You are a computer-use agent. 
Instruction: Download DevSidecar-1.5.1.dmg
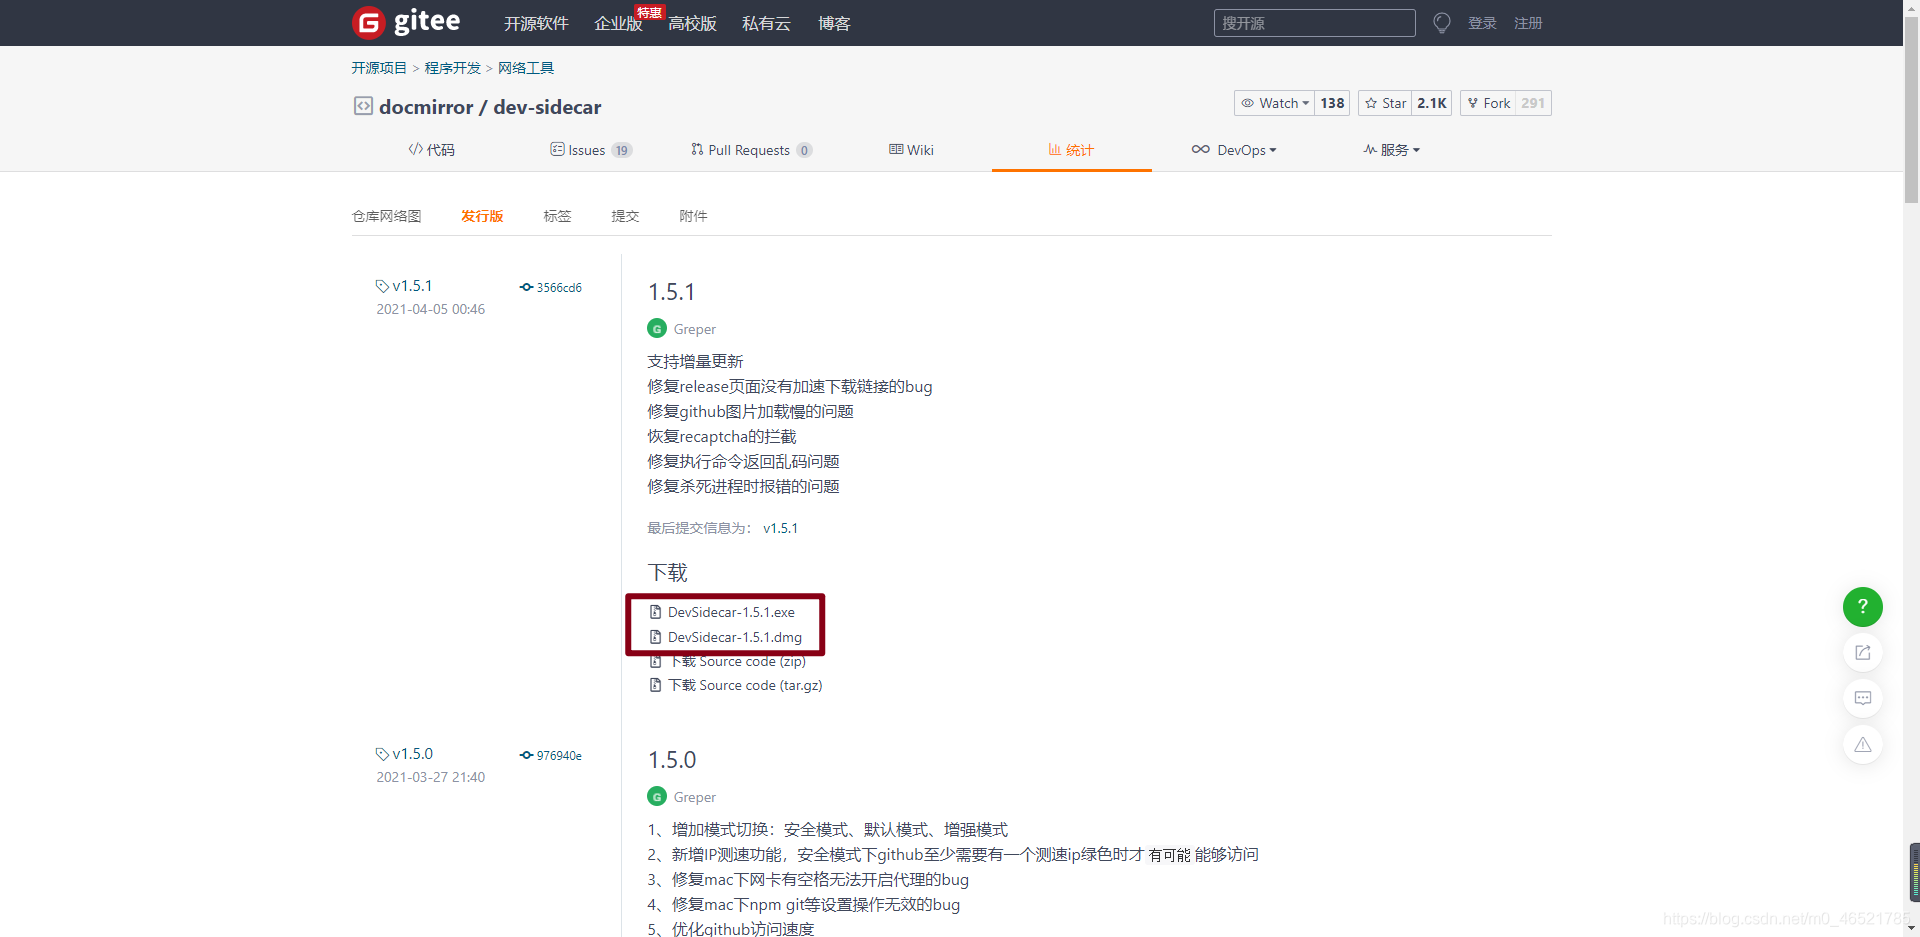pyautogui.click(x=735, y=637)
